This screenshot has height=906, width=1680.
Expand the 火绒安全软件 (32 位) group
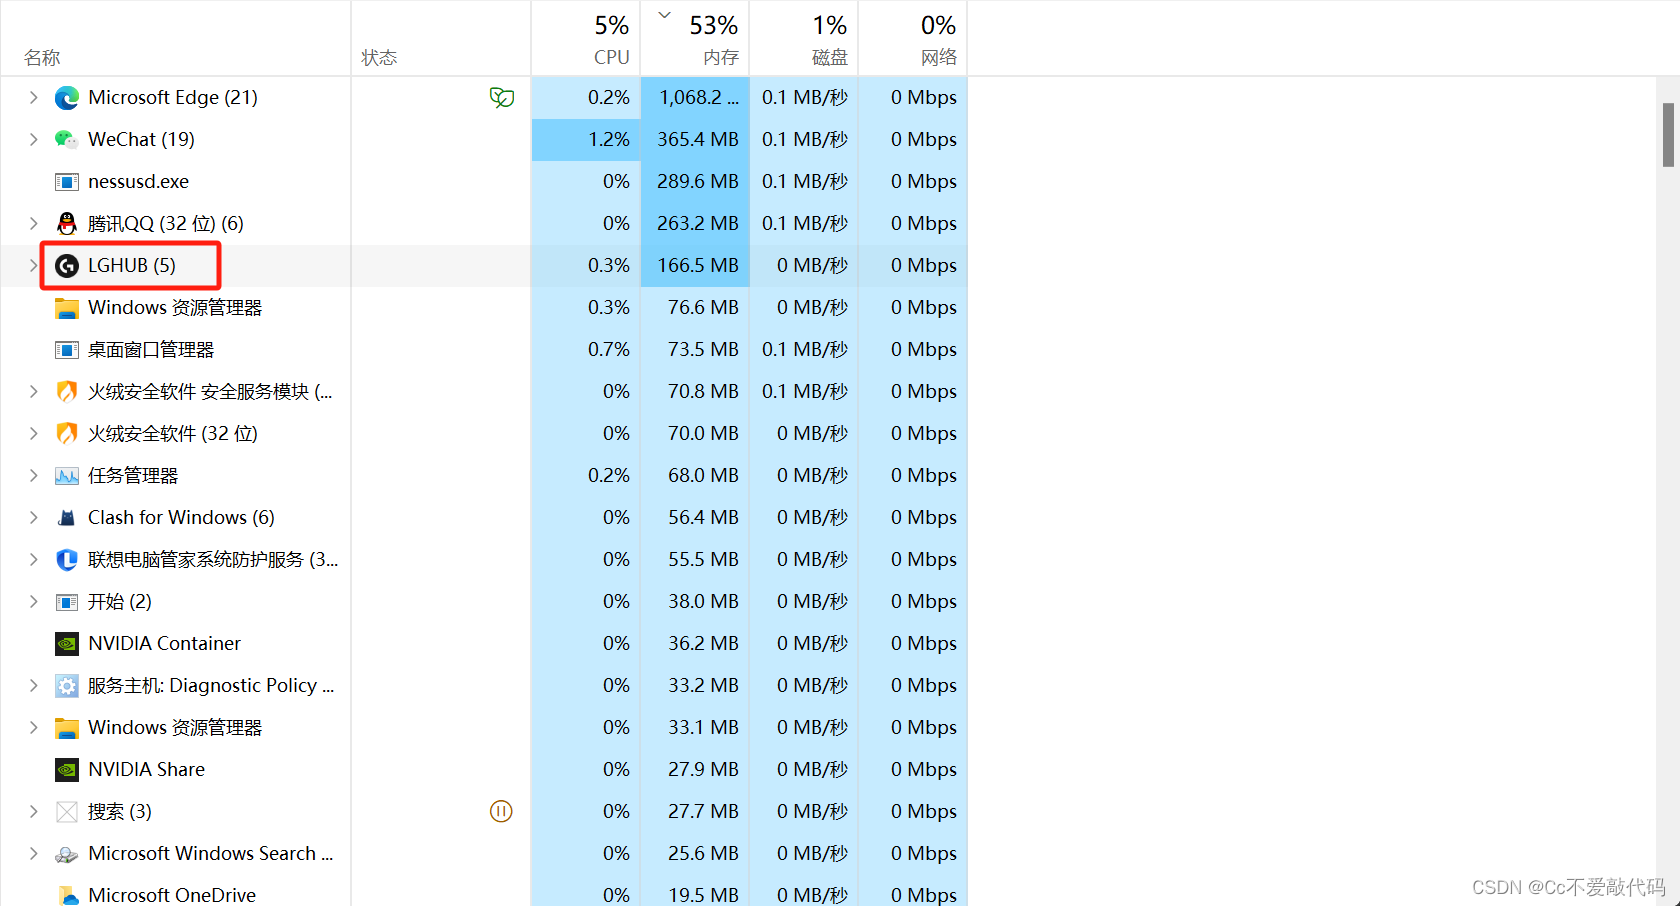(33, 434)
